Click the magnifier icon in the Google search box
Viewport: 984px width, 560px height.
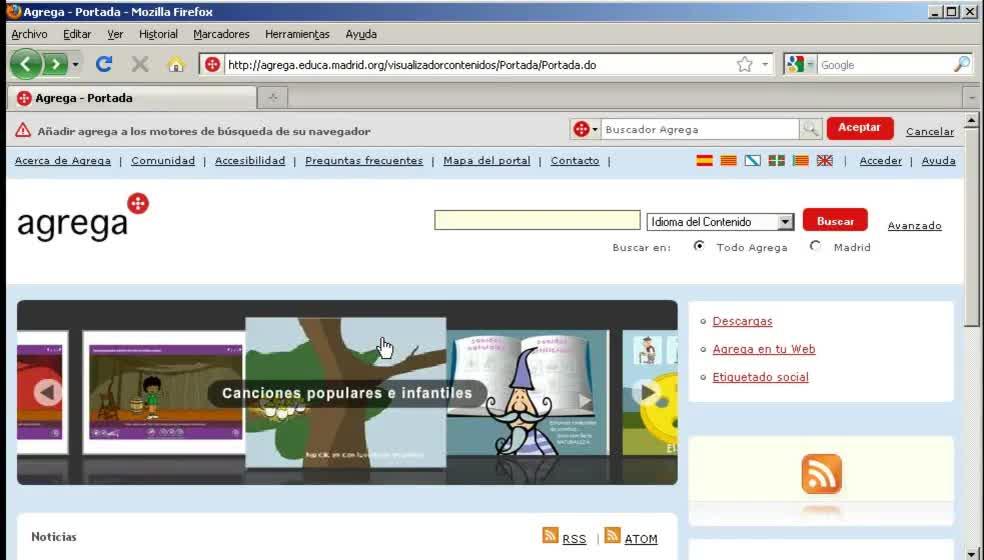[961, 64]
